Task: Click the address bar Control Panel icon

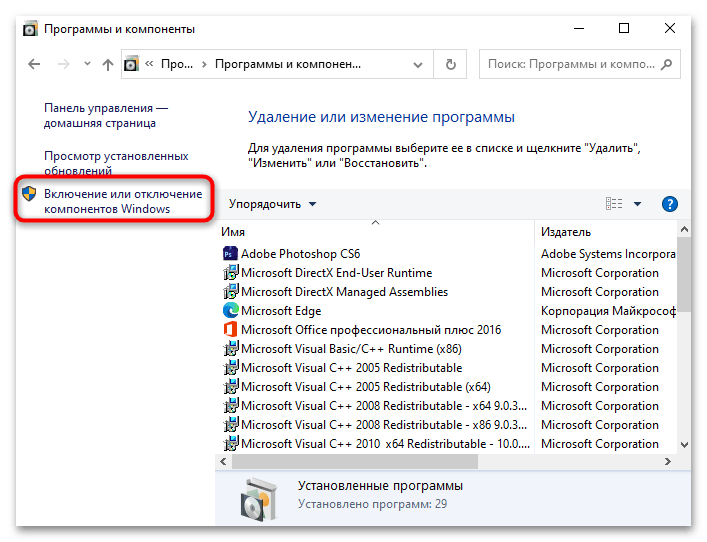Action: 131,64
